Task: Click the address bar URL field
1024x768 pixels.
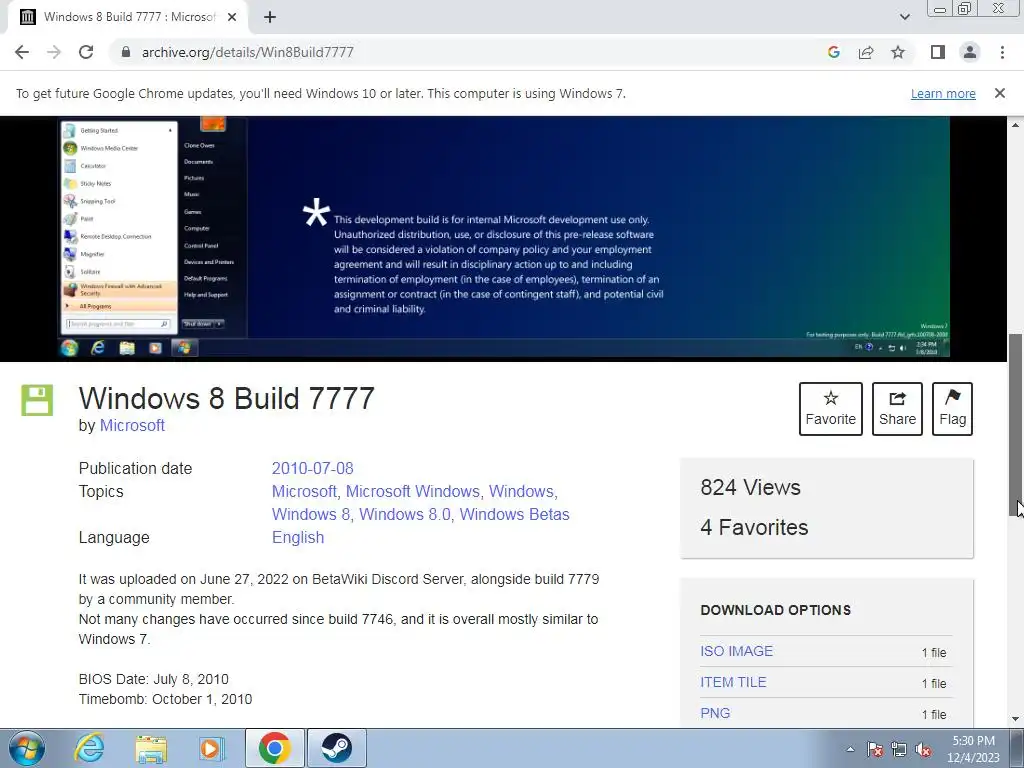Action: (x=457, y=52)
